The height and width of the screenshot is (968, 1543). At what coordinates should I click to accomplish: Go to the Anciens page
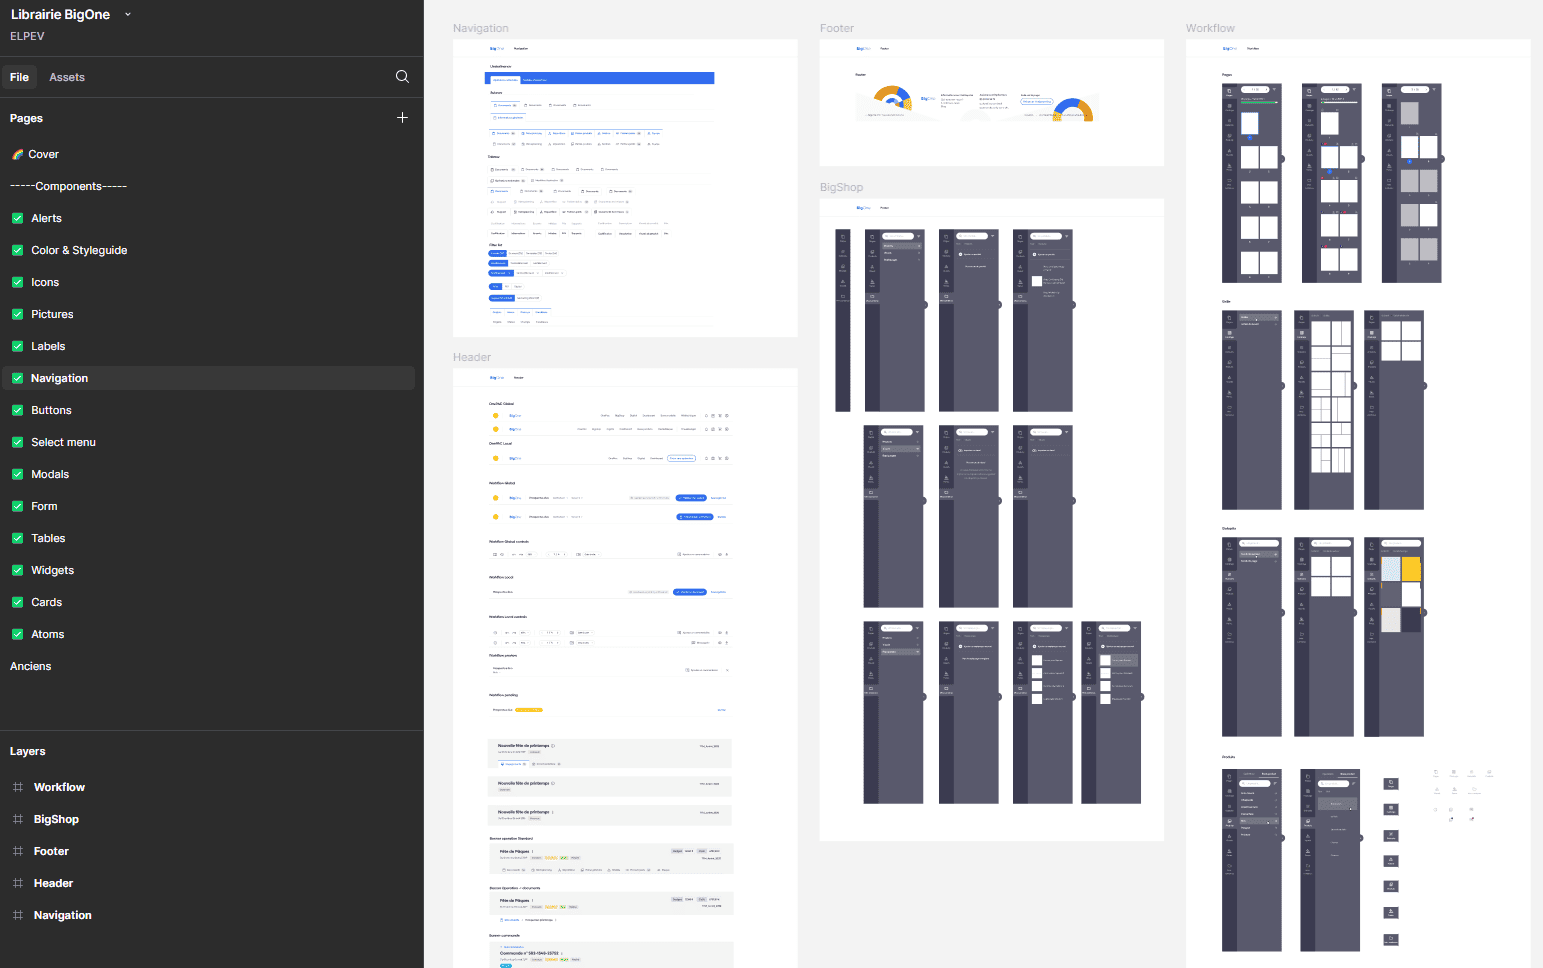[x=30, y=666]
